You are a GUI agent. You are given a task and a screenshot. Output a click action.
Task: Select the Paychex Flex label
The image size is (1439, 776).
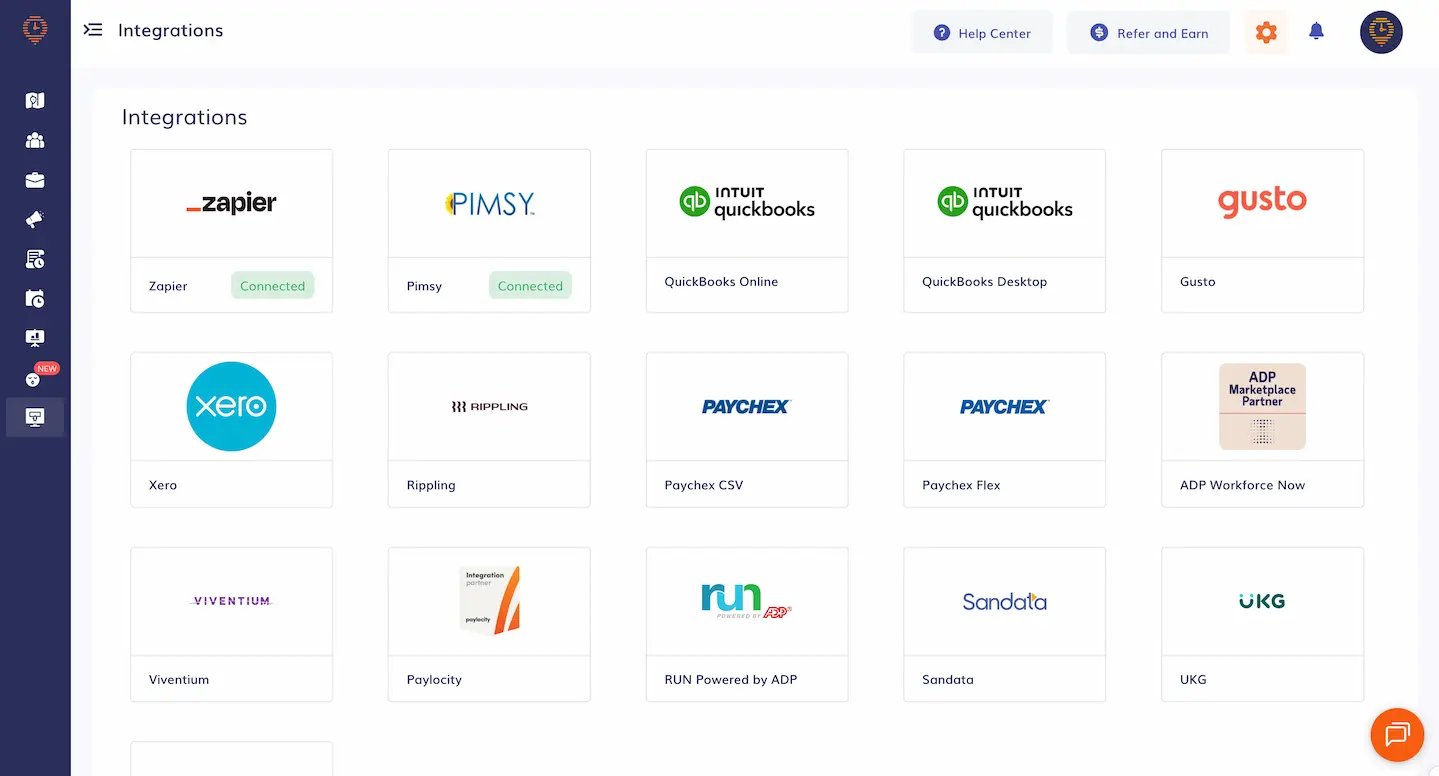[x=961, y=485]
